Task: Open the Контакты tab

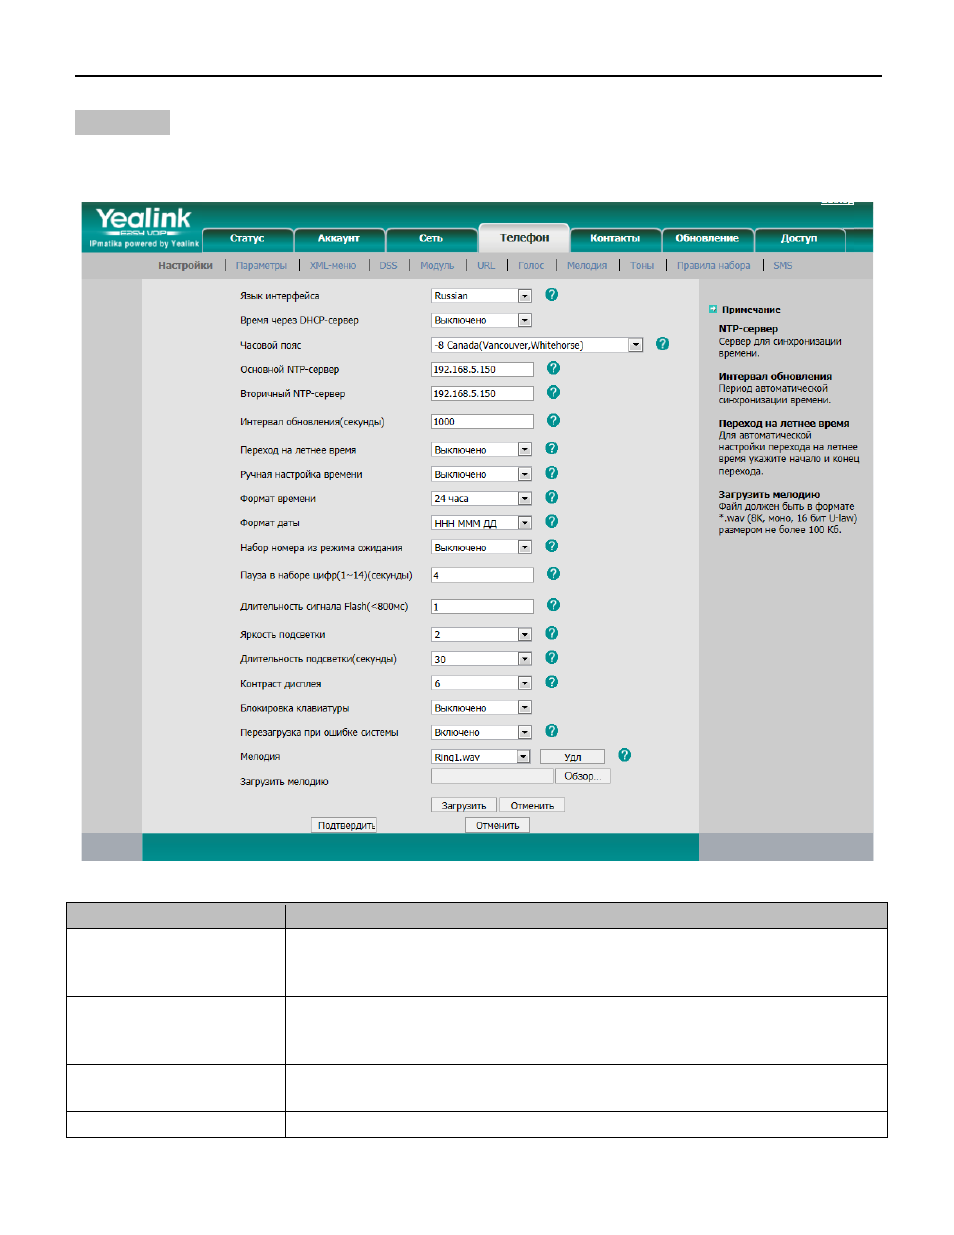Action: [x=615, y=239]
